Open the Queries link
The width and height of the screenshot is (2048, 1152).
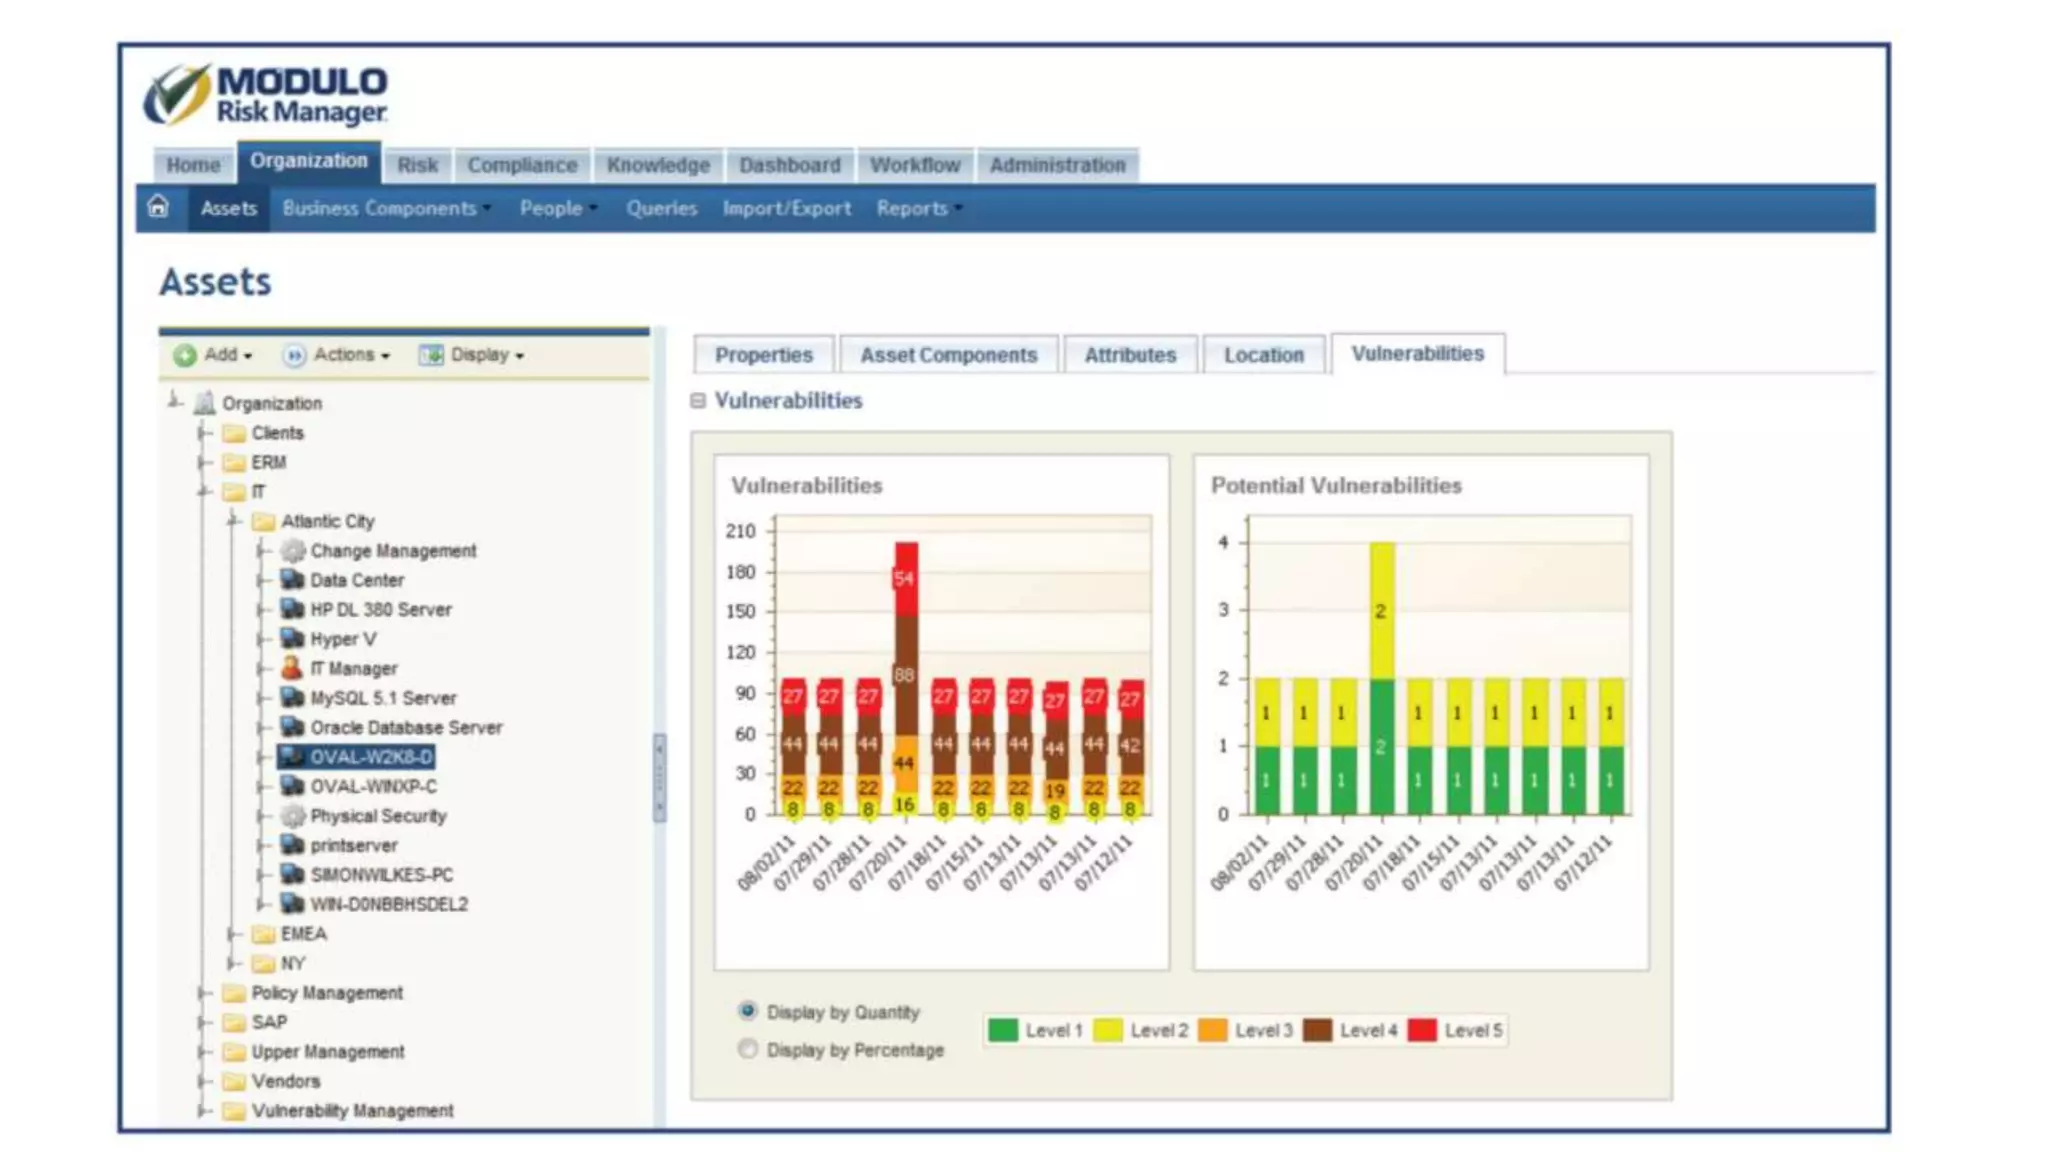tap(661, 208)
